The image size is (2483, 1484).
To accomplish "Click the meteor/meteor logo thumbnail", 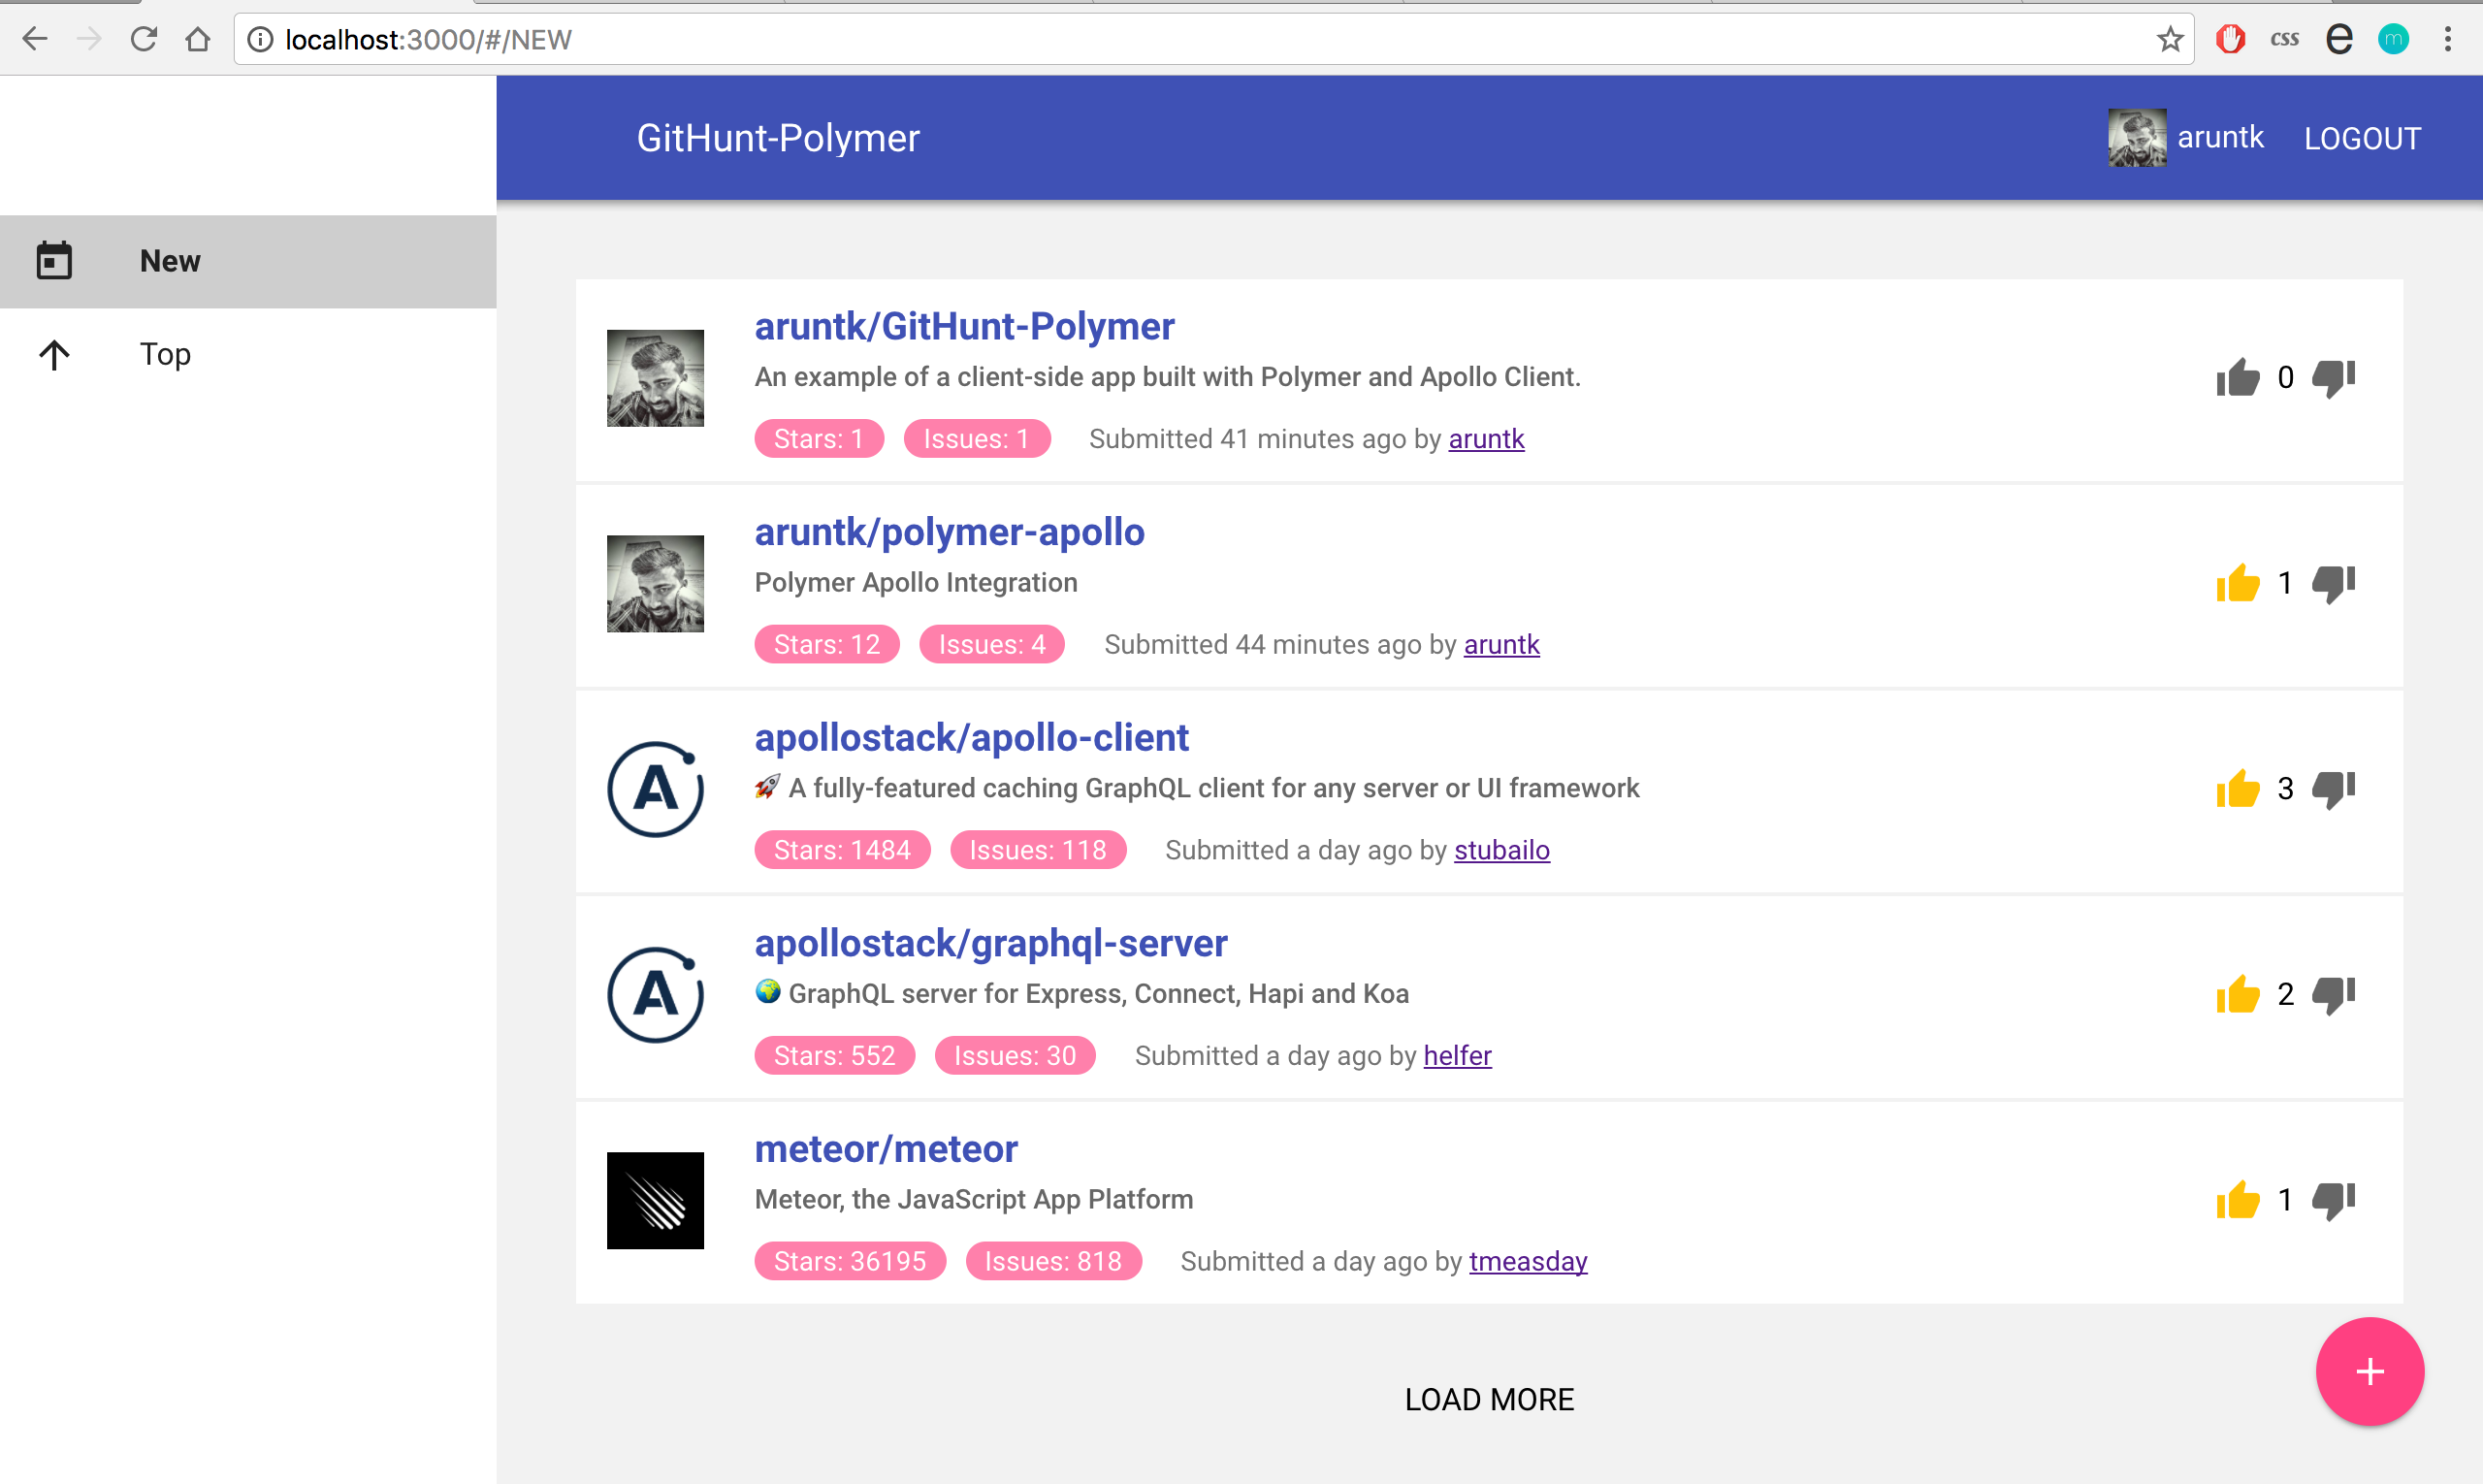I will [655, 1200].
